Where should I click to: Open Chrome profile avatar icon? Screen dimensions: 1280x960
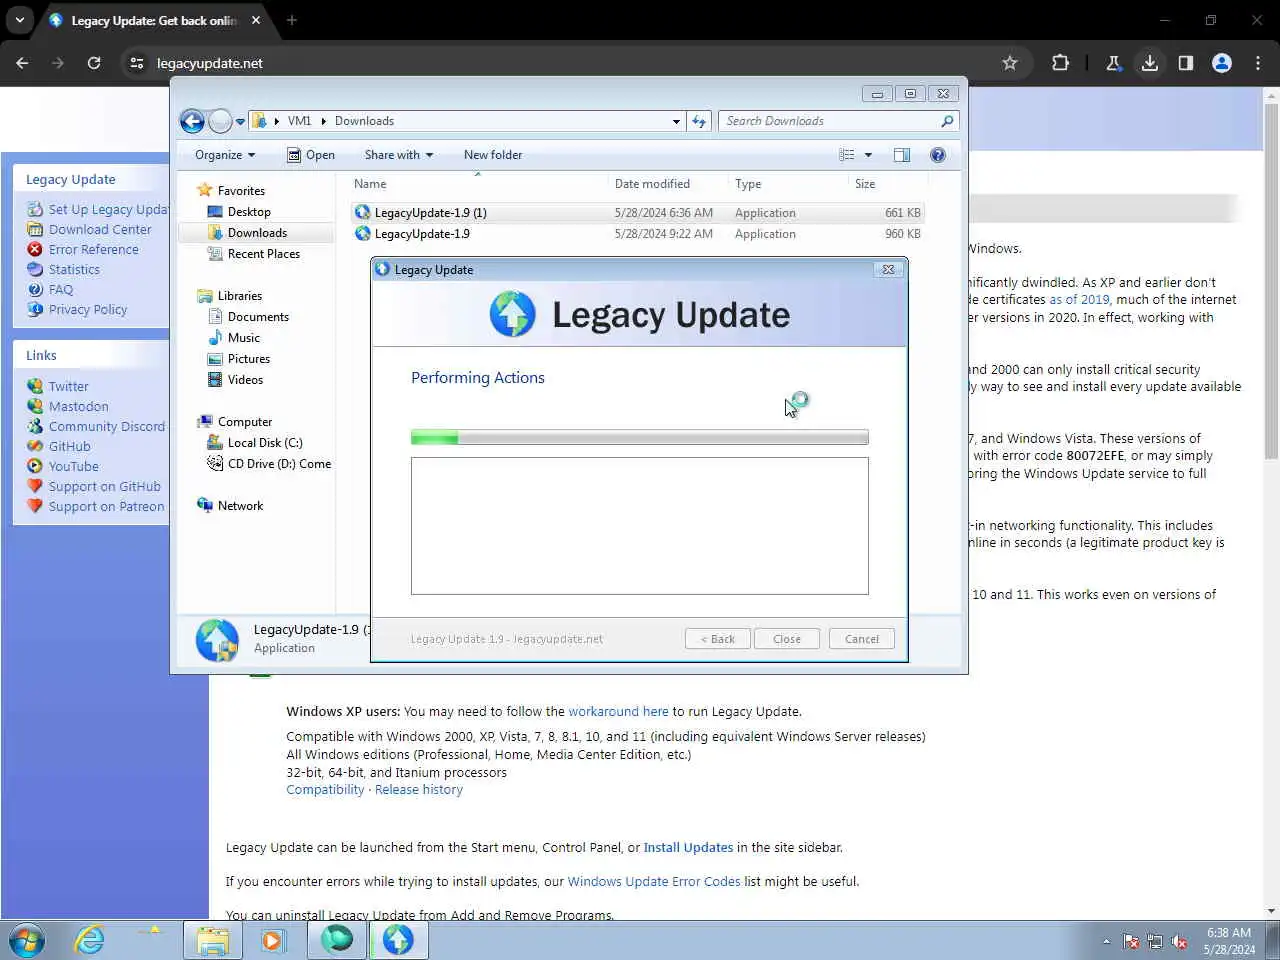(1222, 63)
